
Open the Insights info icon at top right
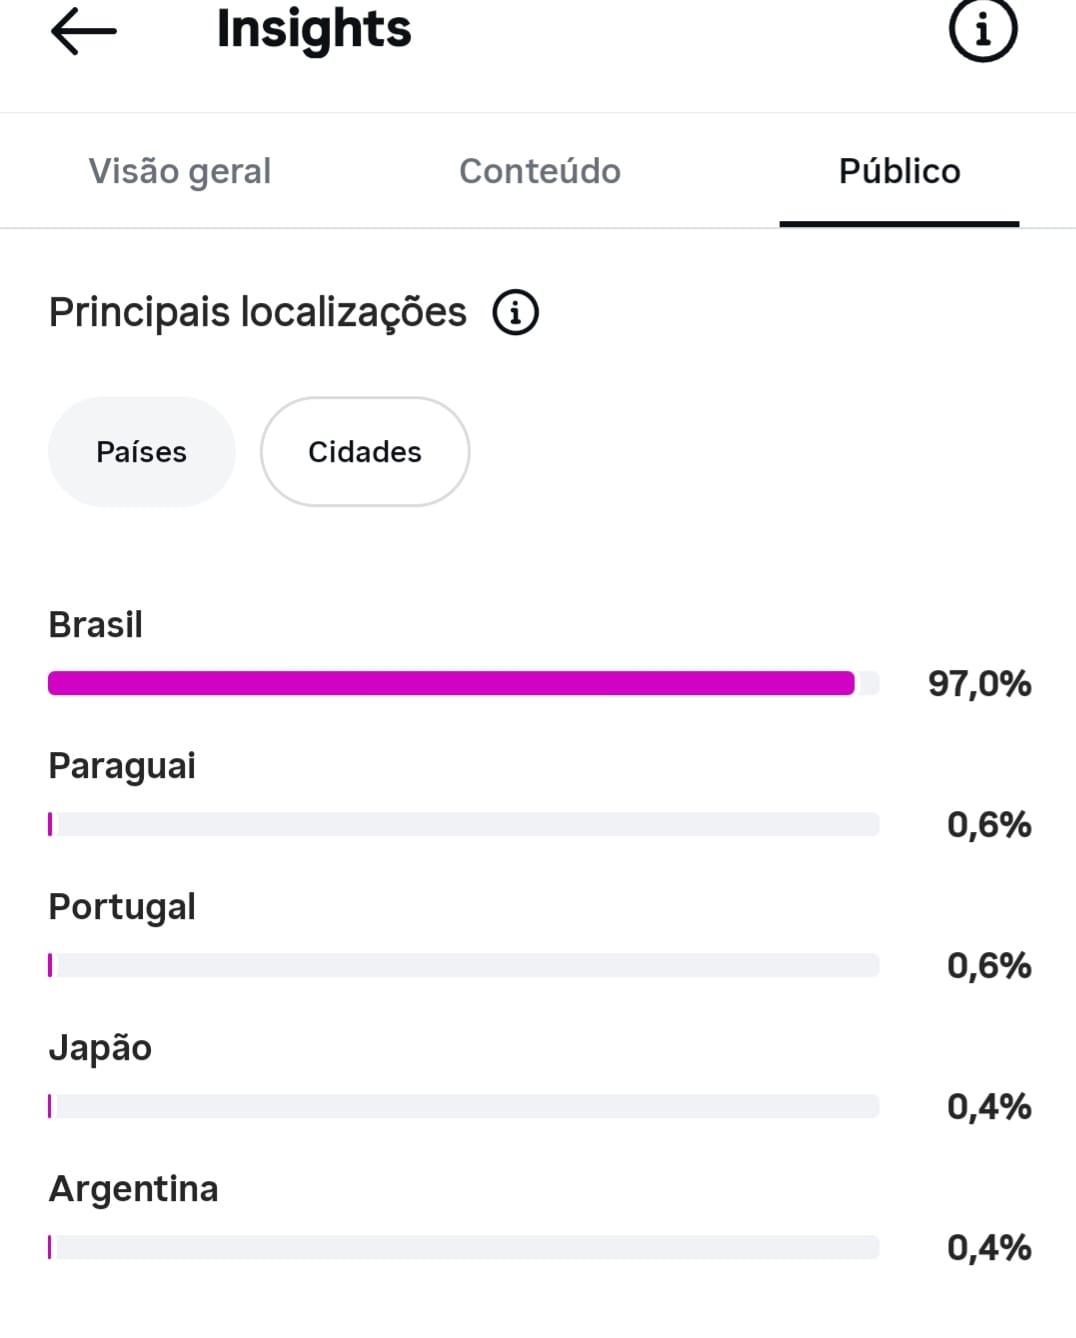click(x=982, y=28)
